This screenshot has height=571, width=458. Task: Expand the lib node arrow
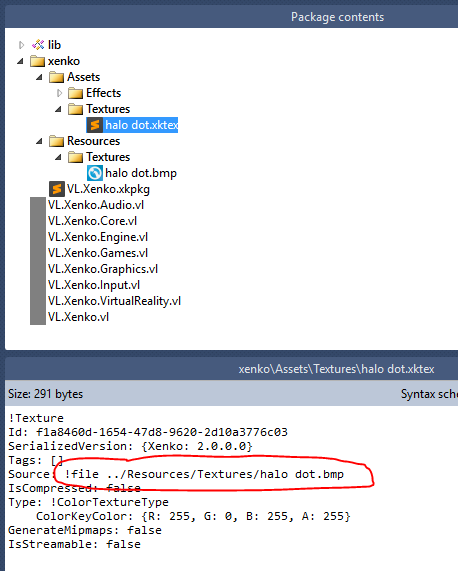21,45
